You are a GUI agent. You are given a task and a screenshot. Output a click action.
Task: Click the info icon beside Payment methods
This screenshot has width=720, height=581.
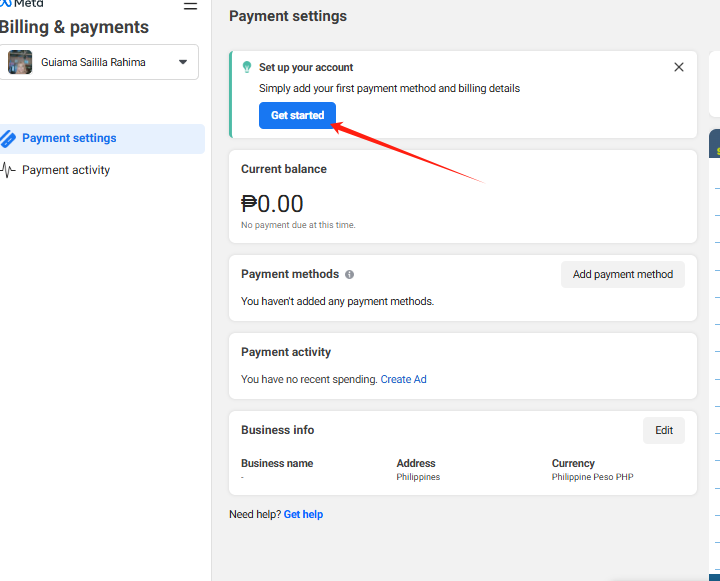(349, 275)
